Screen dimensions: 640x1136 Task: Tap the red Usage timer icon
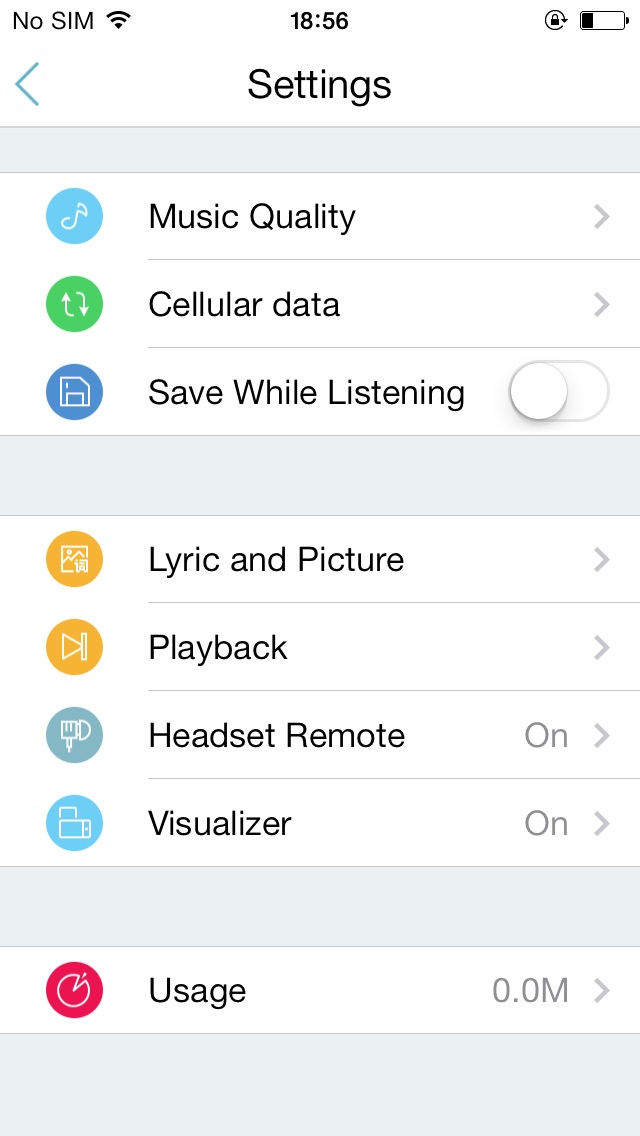(x=74, y=991)
